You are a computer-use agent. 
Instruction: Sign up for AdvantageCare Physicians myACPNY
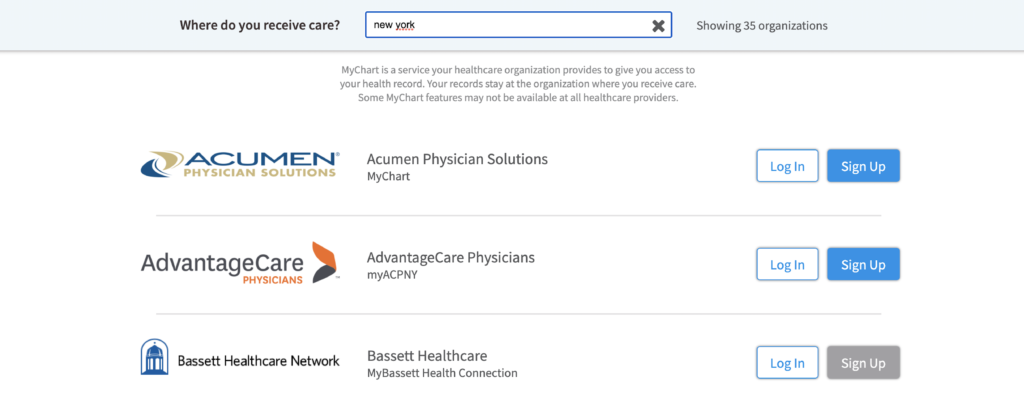(x=863, y=264)
